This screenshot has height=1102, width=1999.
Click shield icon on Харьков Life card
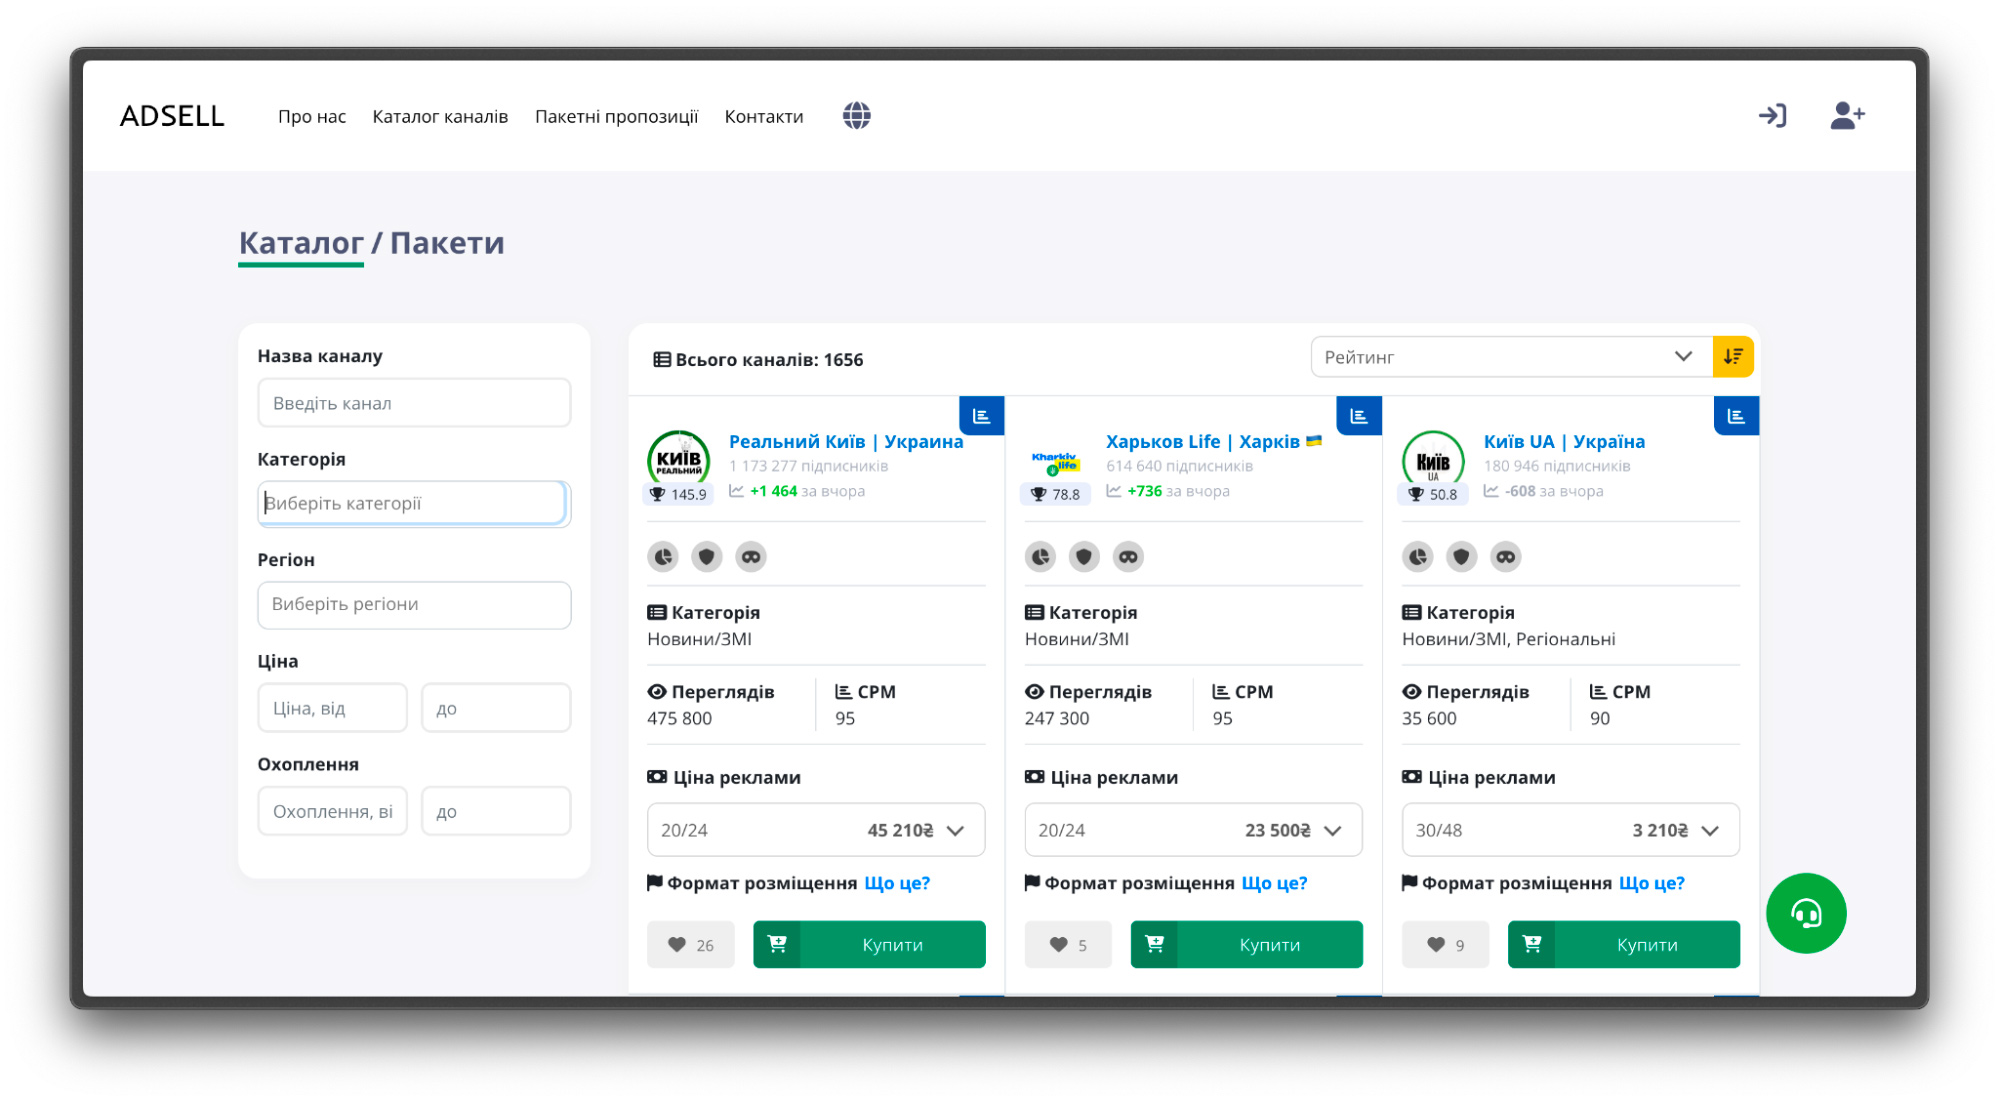(1084, 557)
